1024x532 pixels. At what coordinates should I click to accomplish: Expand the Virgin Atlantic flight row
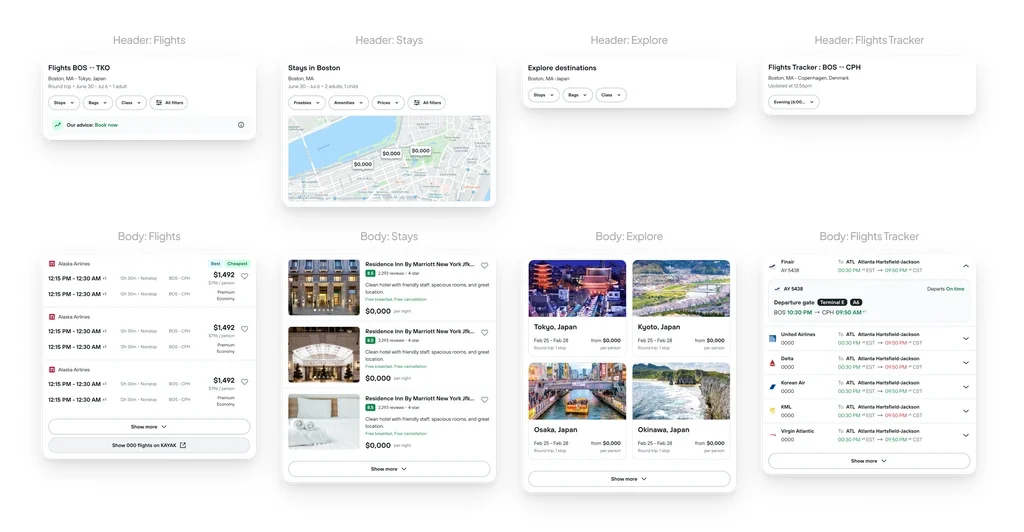pyautogui.click(x=966, y=435)
